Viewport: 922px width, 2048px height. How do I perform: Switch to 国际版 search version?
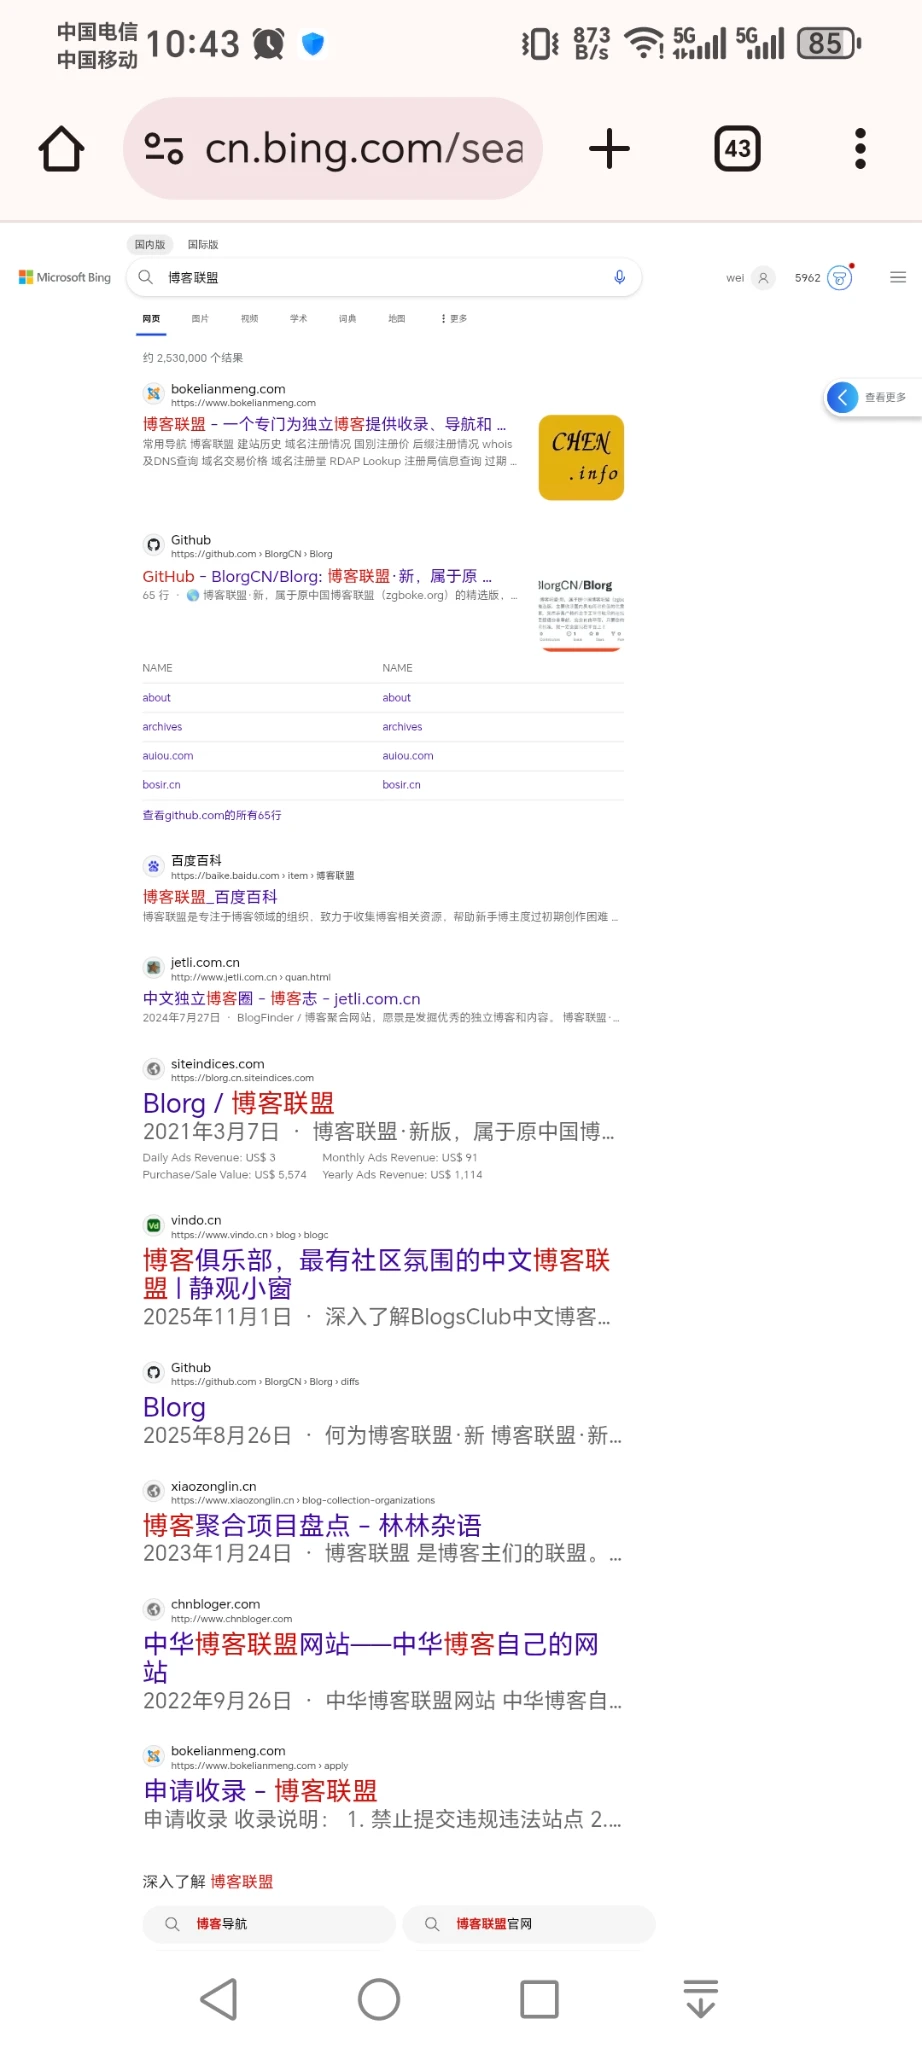pyautogui.click(x=203, y=244)
